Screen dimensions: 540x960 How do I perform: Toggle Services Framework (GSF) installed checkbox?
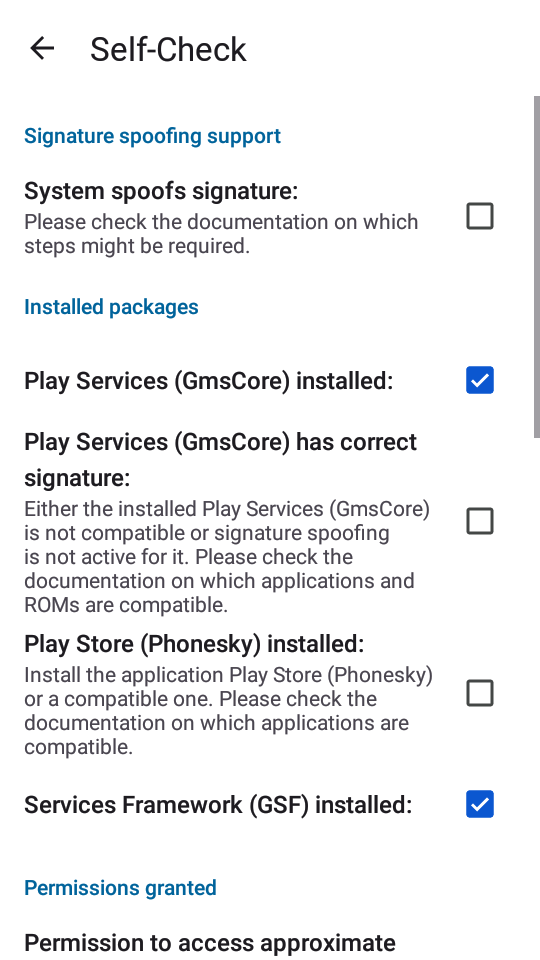[x=479, y=804]
